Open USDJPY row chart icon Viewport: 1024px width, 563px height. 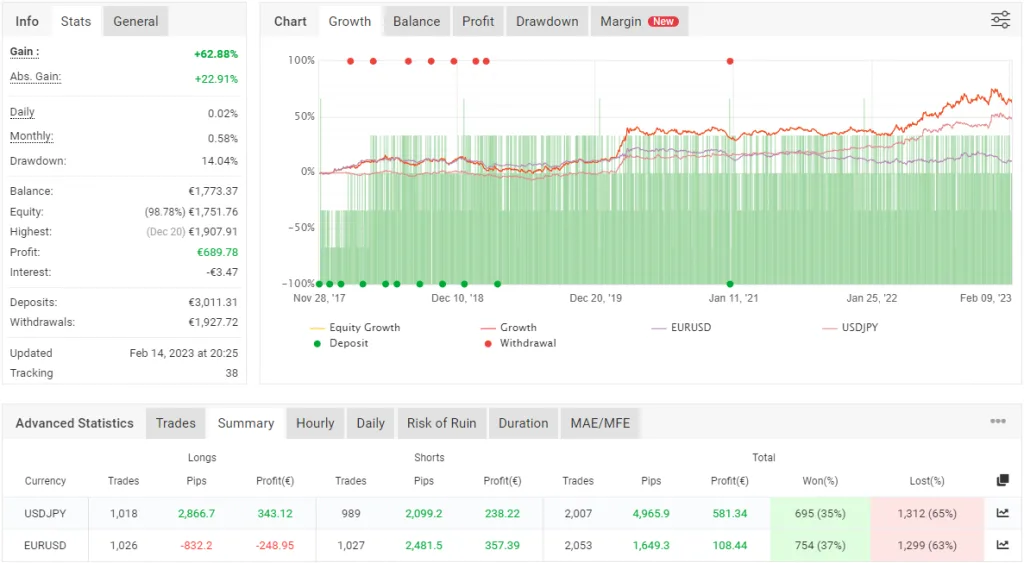point(1002,513)
